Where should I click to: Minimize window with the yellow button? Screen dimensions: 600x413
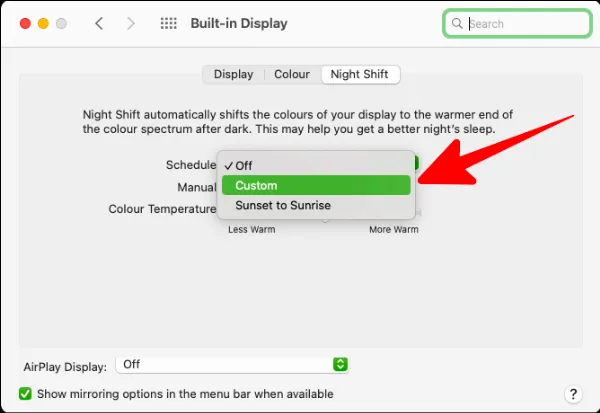[x=43, y=23]
